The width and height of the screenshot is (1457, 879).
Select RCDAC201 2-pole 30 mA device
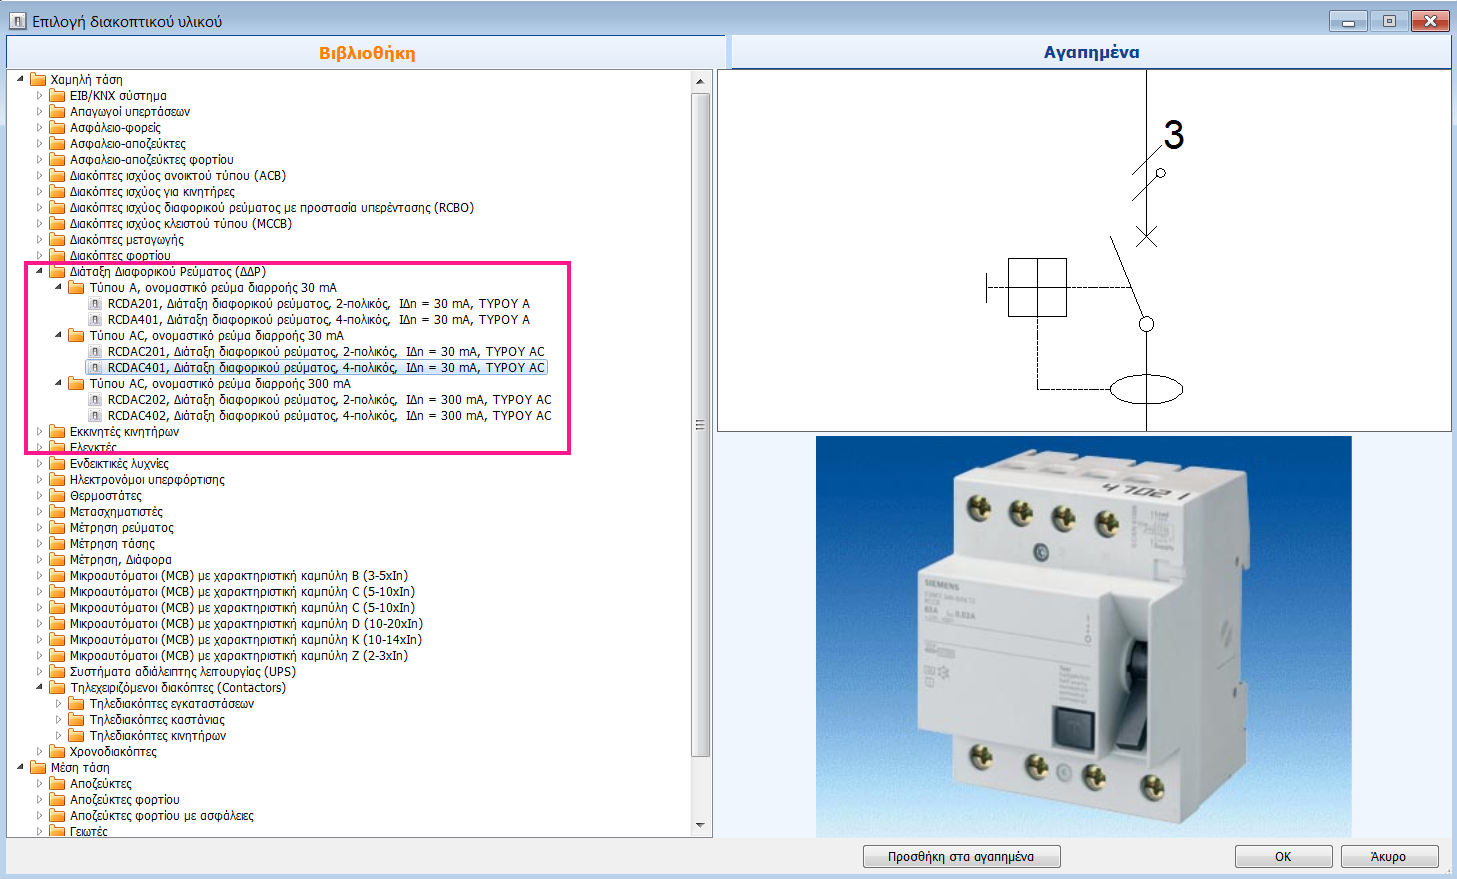tap(326, 352)
